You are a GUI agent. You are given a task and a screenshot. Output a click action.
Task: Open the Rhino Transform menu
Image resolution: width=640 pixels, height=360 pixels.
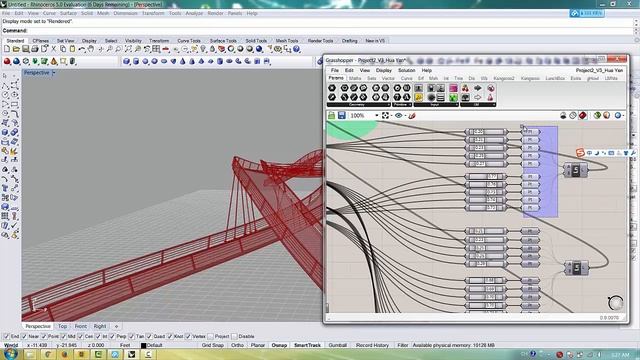(x=153, y=13)
